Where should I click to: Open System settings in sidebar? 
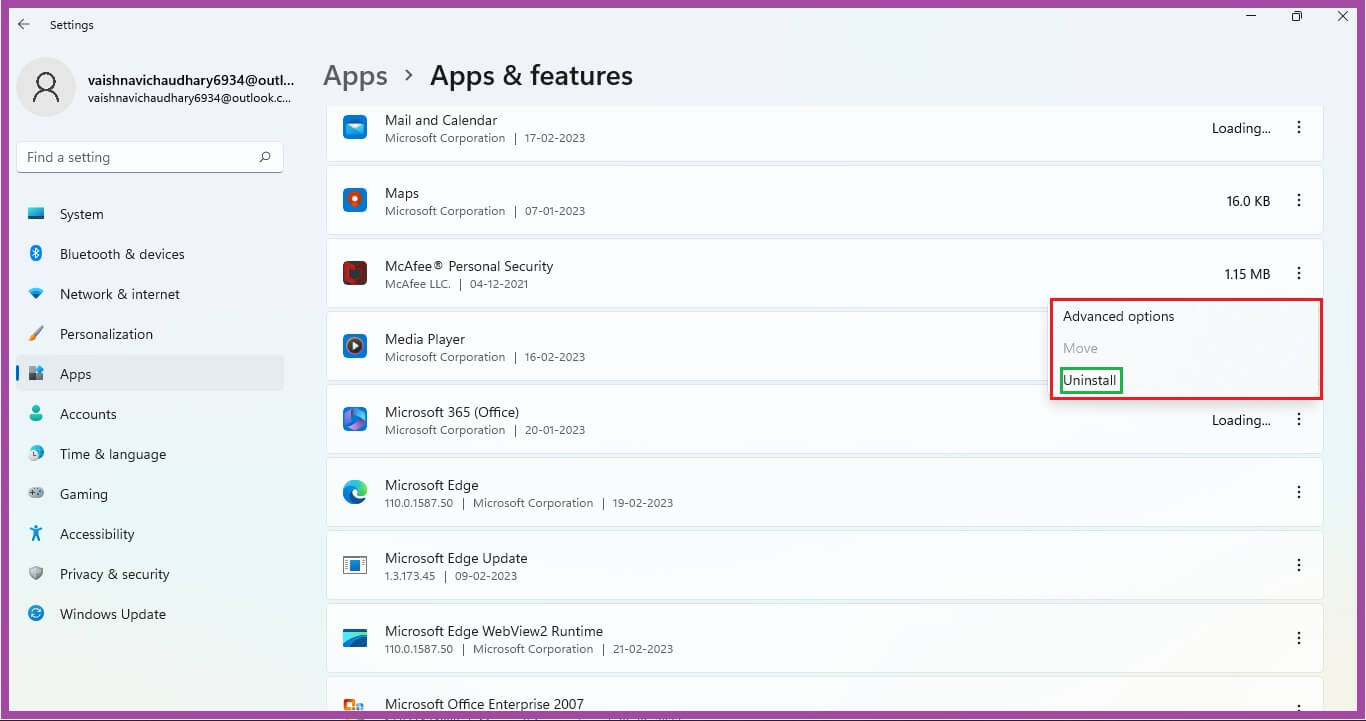coord(150,214)
